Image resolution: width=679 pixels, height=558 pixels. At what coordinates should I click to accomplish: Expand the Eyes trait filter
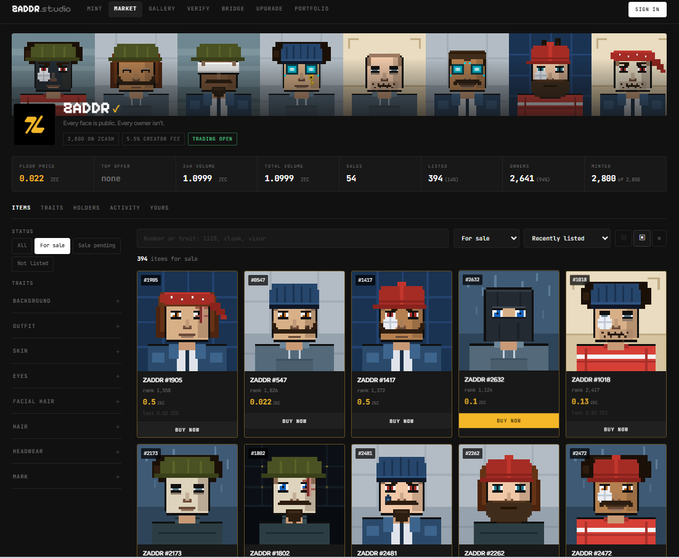coord(66,376)
